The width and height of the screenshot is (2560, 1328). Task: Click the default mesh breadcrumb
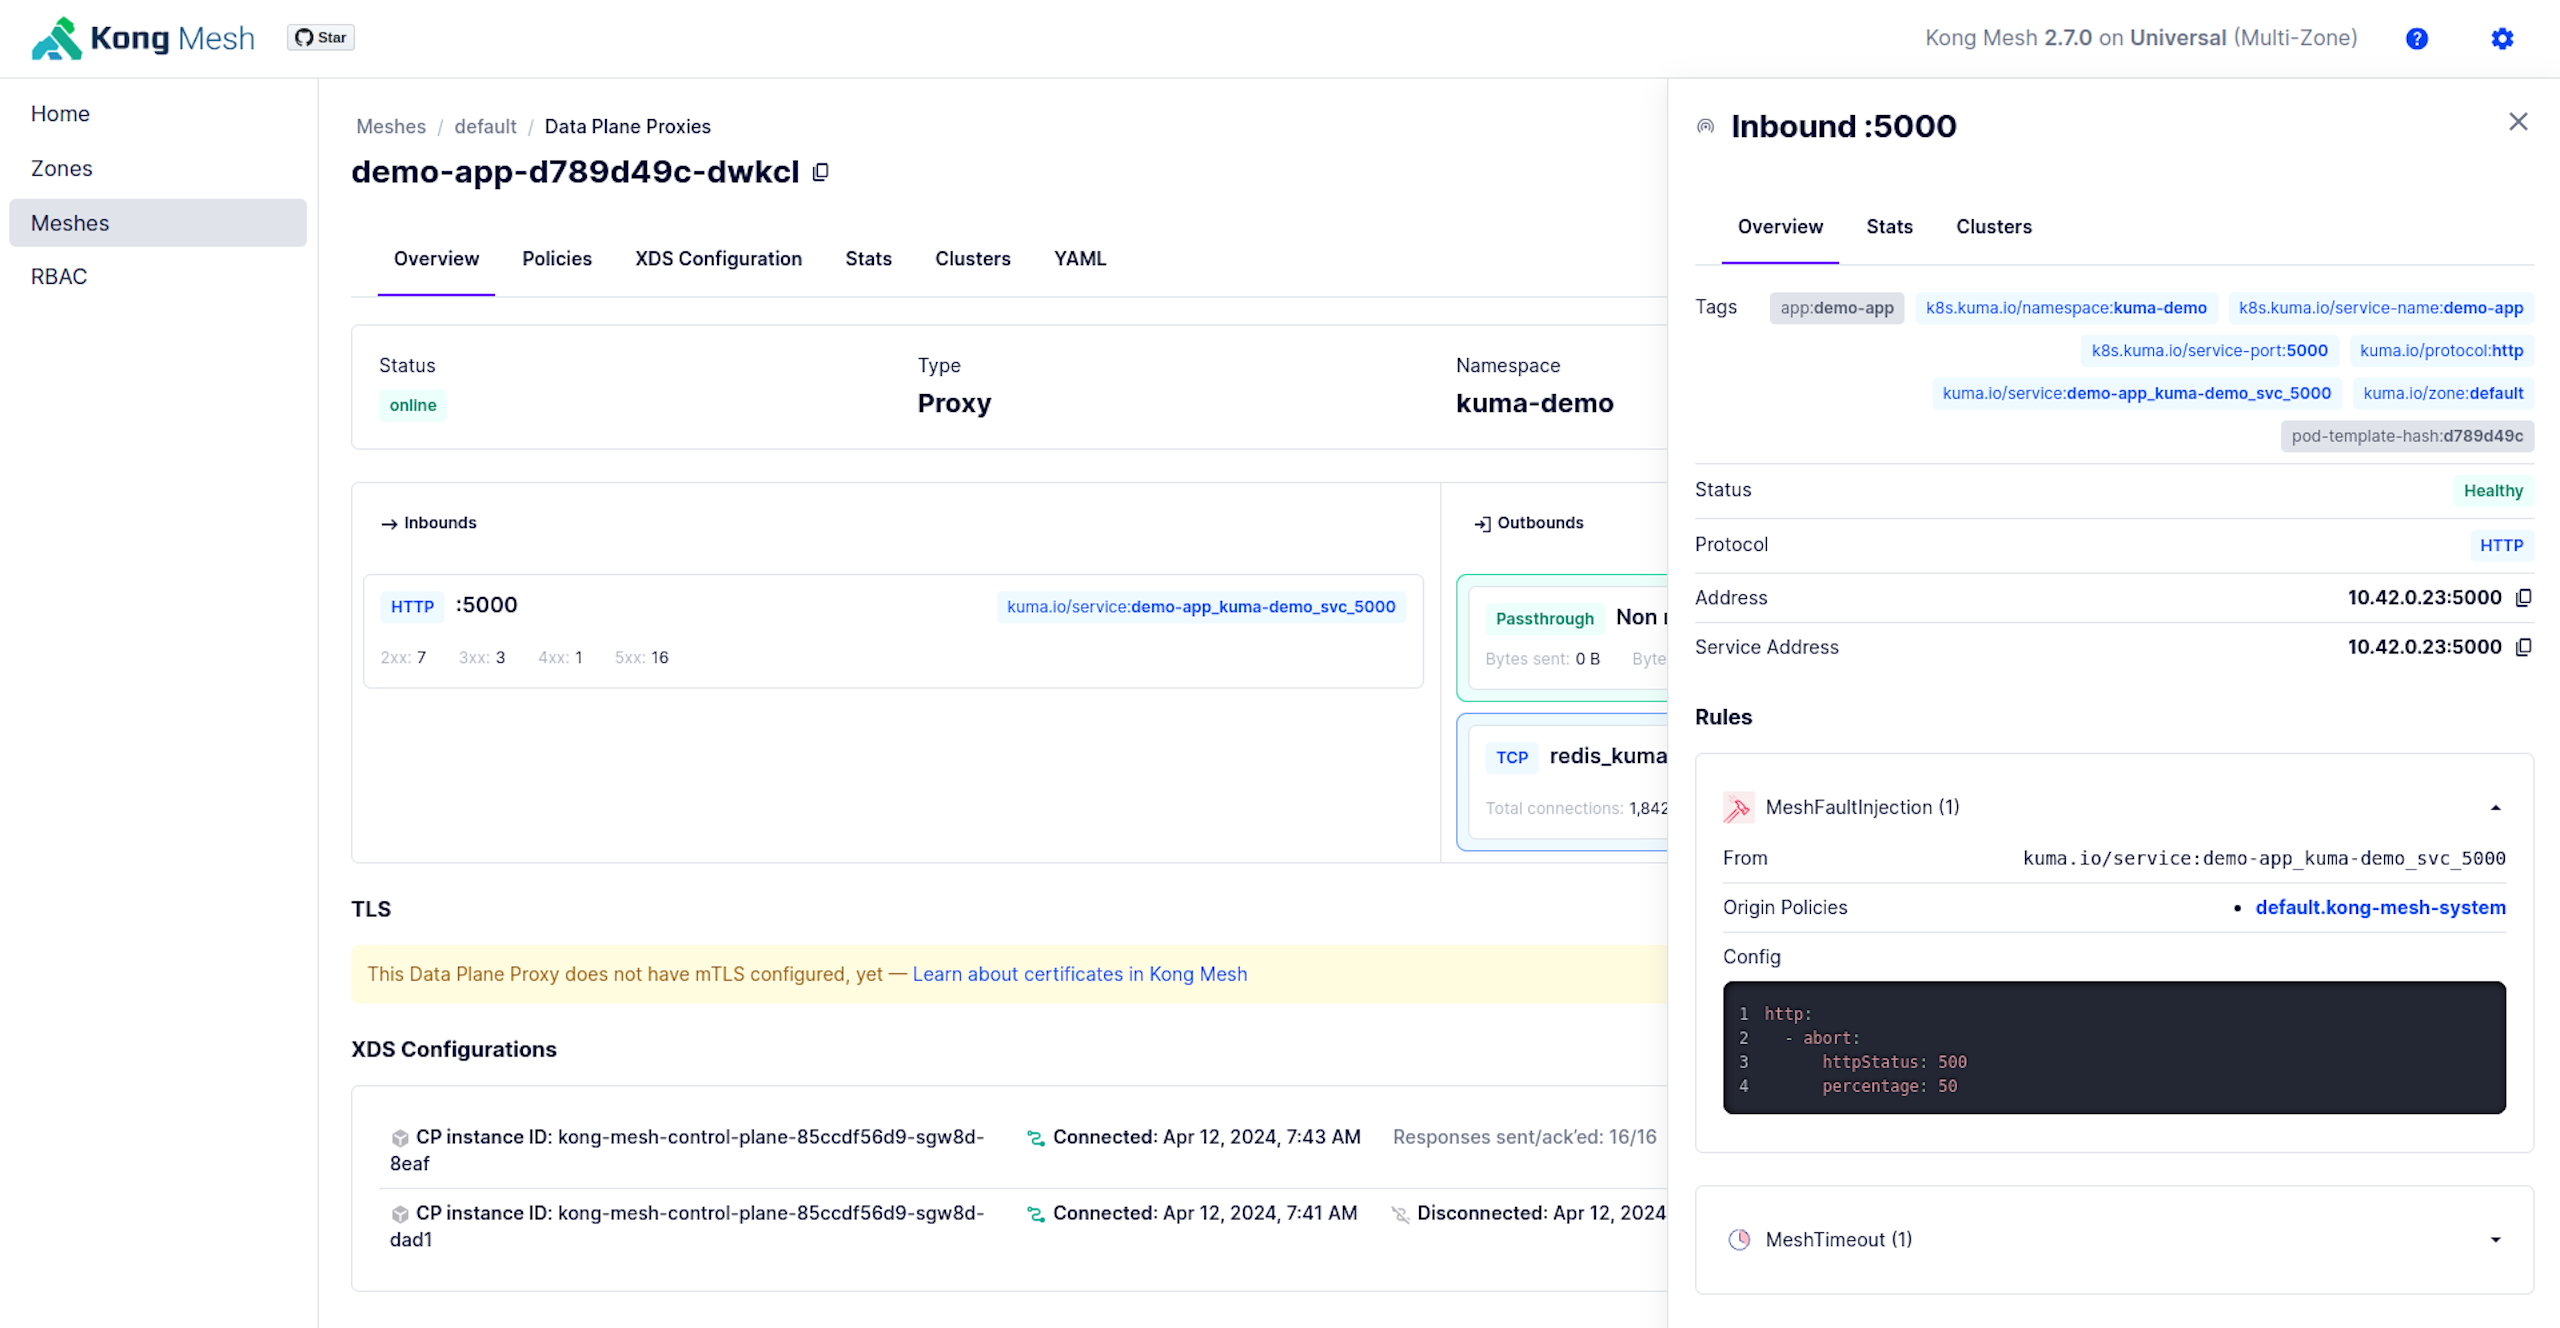coord(485,127)
